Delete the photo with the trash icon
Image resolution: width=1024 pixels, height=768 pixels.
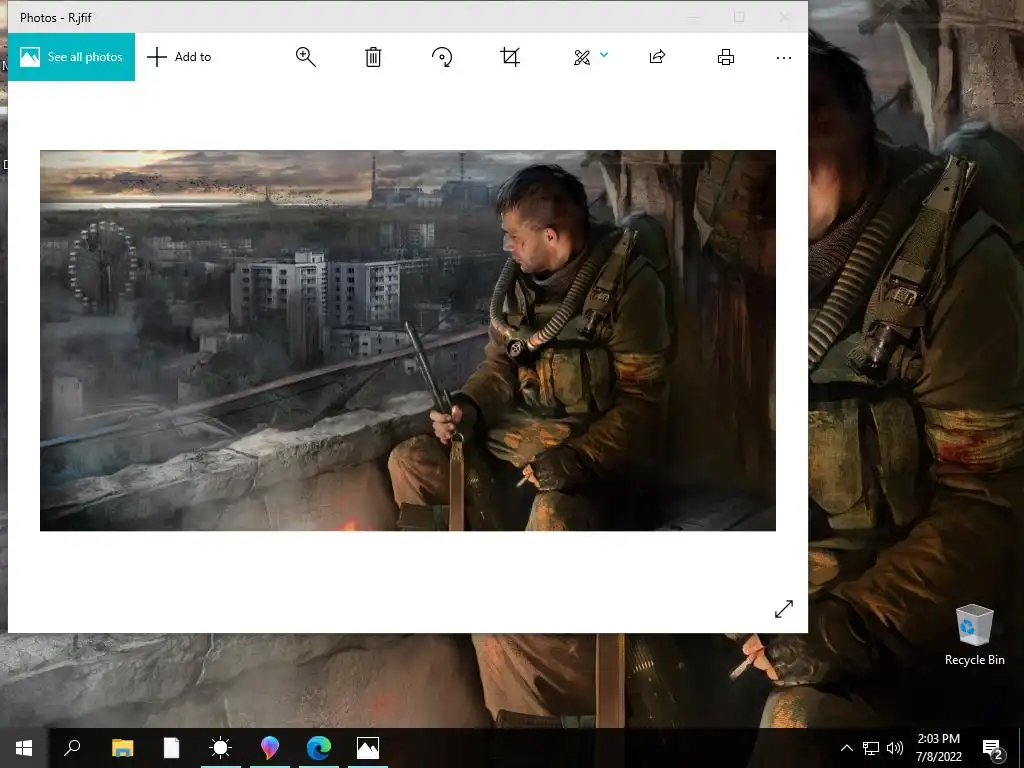click(373, 57)
